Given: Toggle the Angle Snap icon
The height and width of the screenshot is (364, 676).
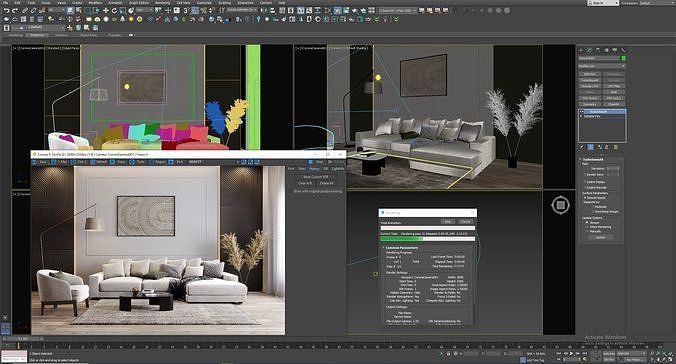Looking at the screenshot, I should tap(195, 10).
